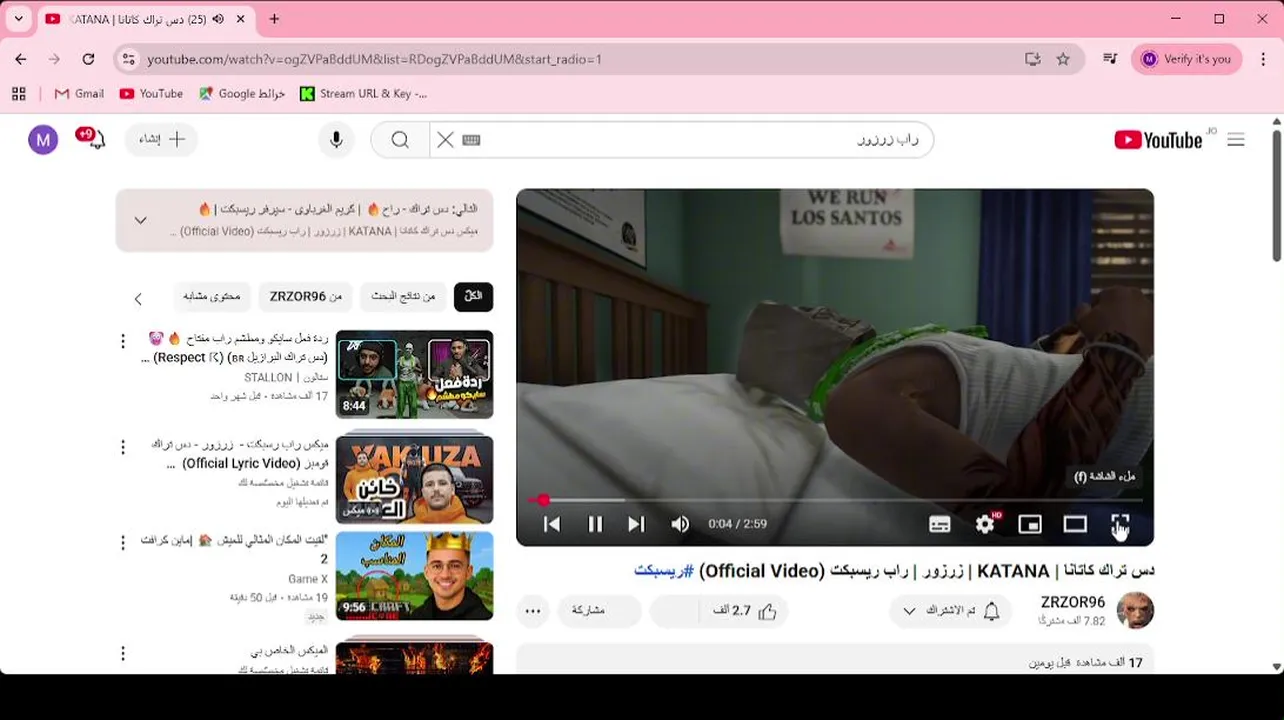Open the 9:56 Minecraft video thumbnail
Viewport: 1284px width, 720px height.
point(414,576)
